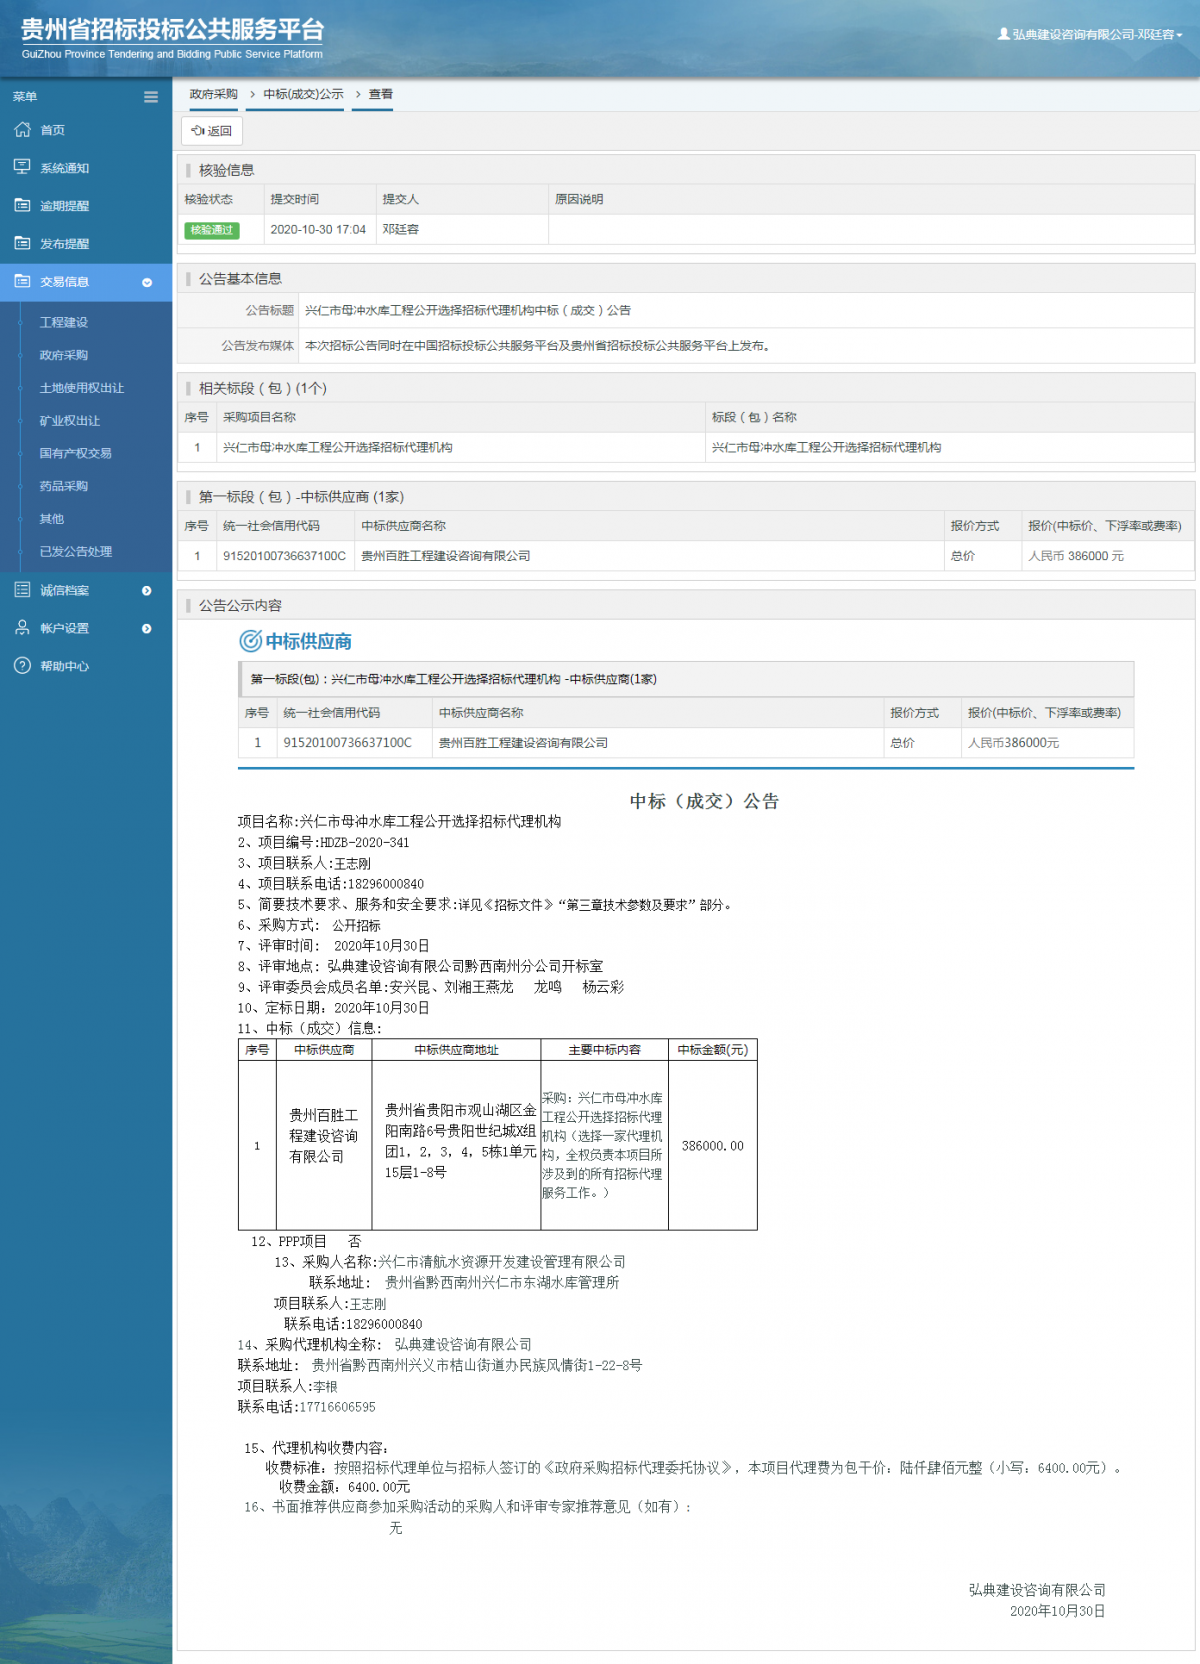Select 土地使用权出让 submenu item

(82, 388)
